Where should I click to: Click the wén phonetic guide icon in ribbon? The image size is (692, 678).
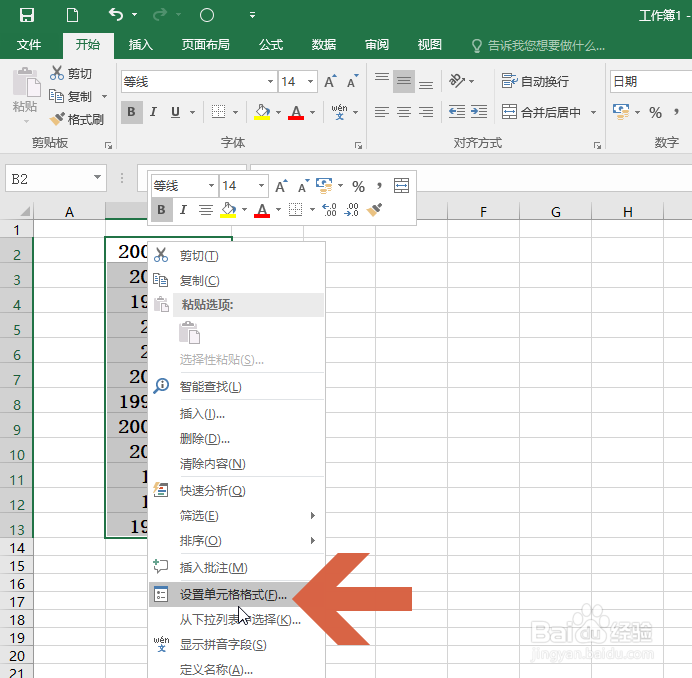[339, 112]
